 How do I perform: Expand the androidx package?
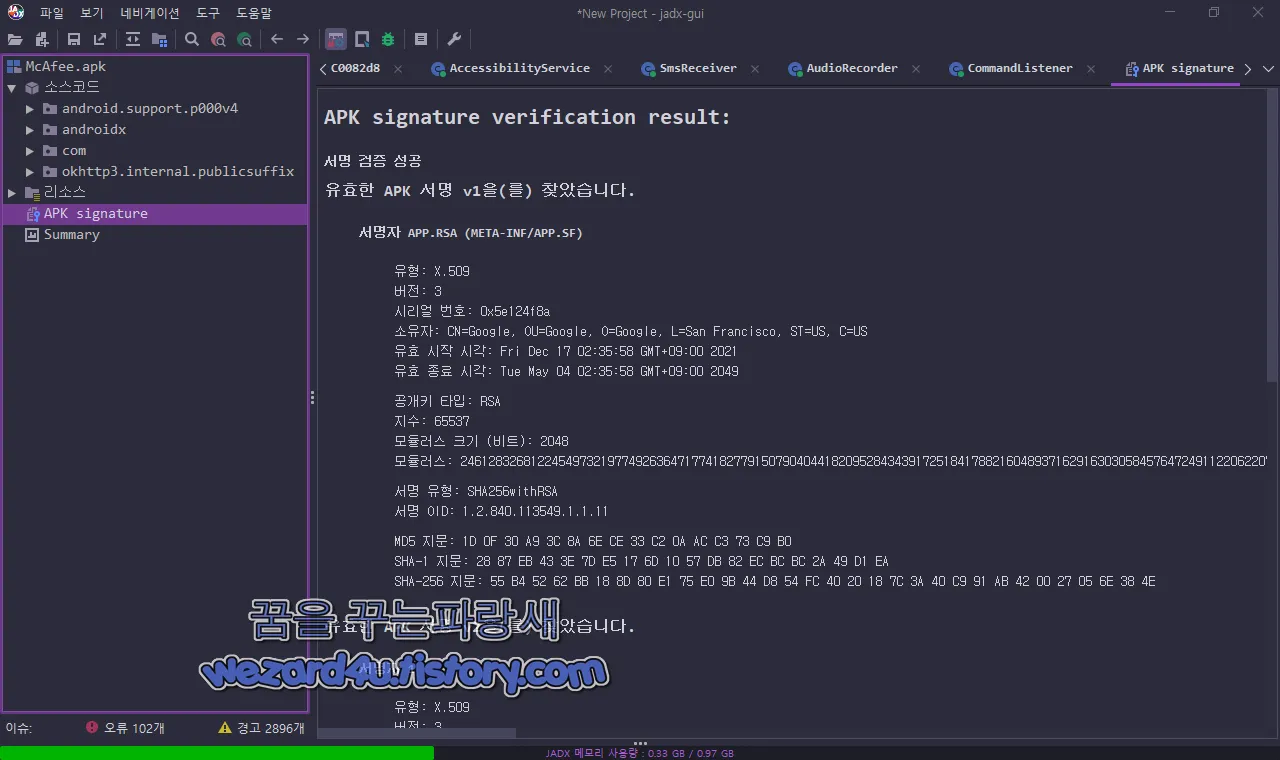(30, 129)
